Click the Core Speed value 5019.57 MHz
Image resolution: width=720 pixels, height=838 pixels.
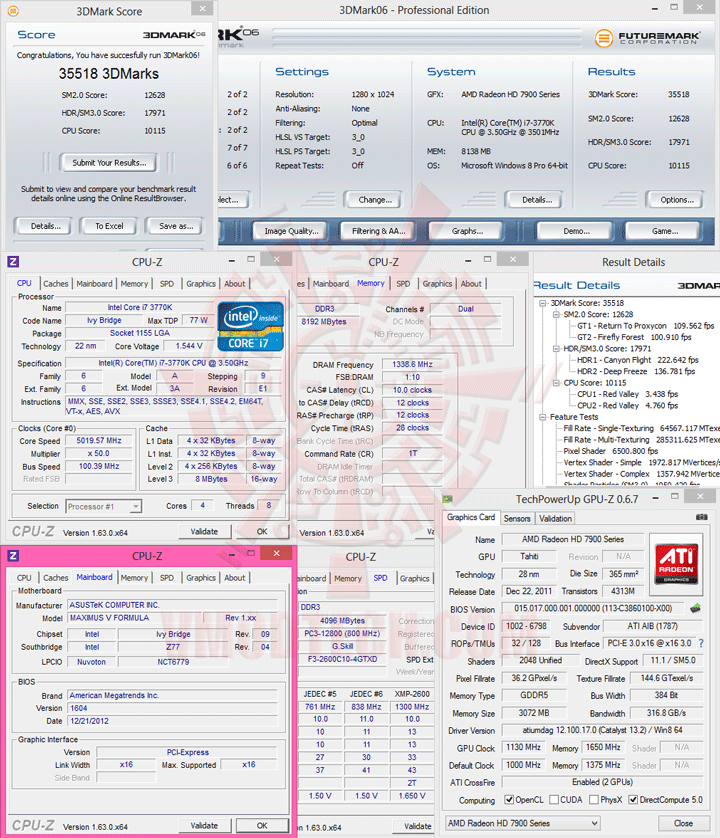[99, 440]
